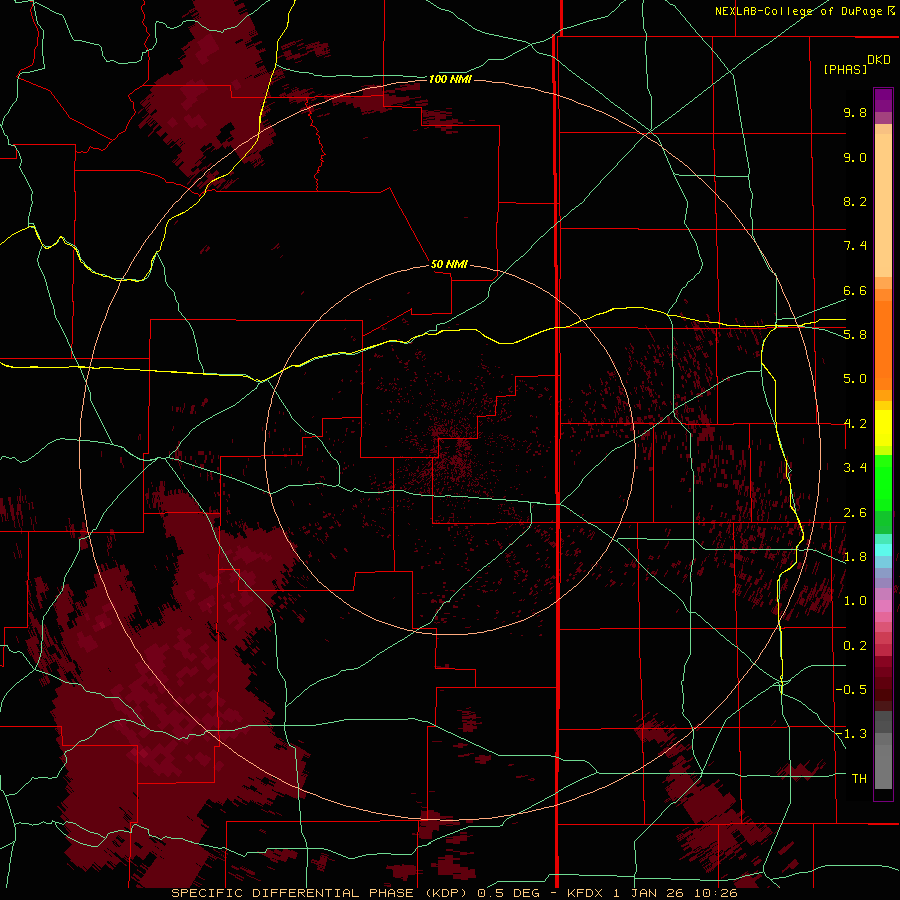
Task: Click the 3.4 scale value
Action: pyautogui.click(x=855, y=468)
